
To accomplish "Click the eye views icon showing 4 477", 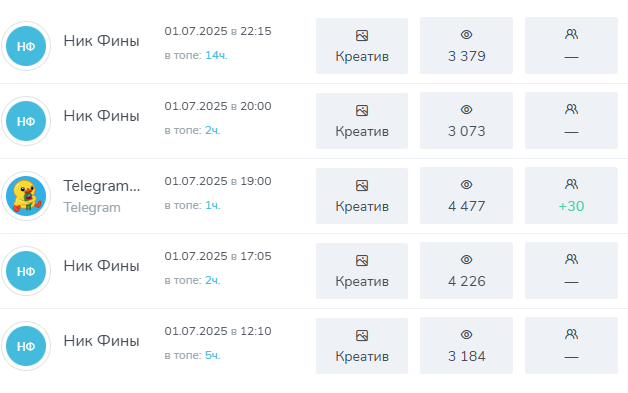I will (x=466, y=185).
